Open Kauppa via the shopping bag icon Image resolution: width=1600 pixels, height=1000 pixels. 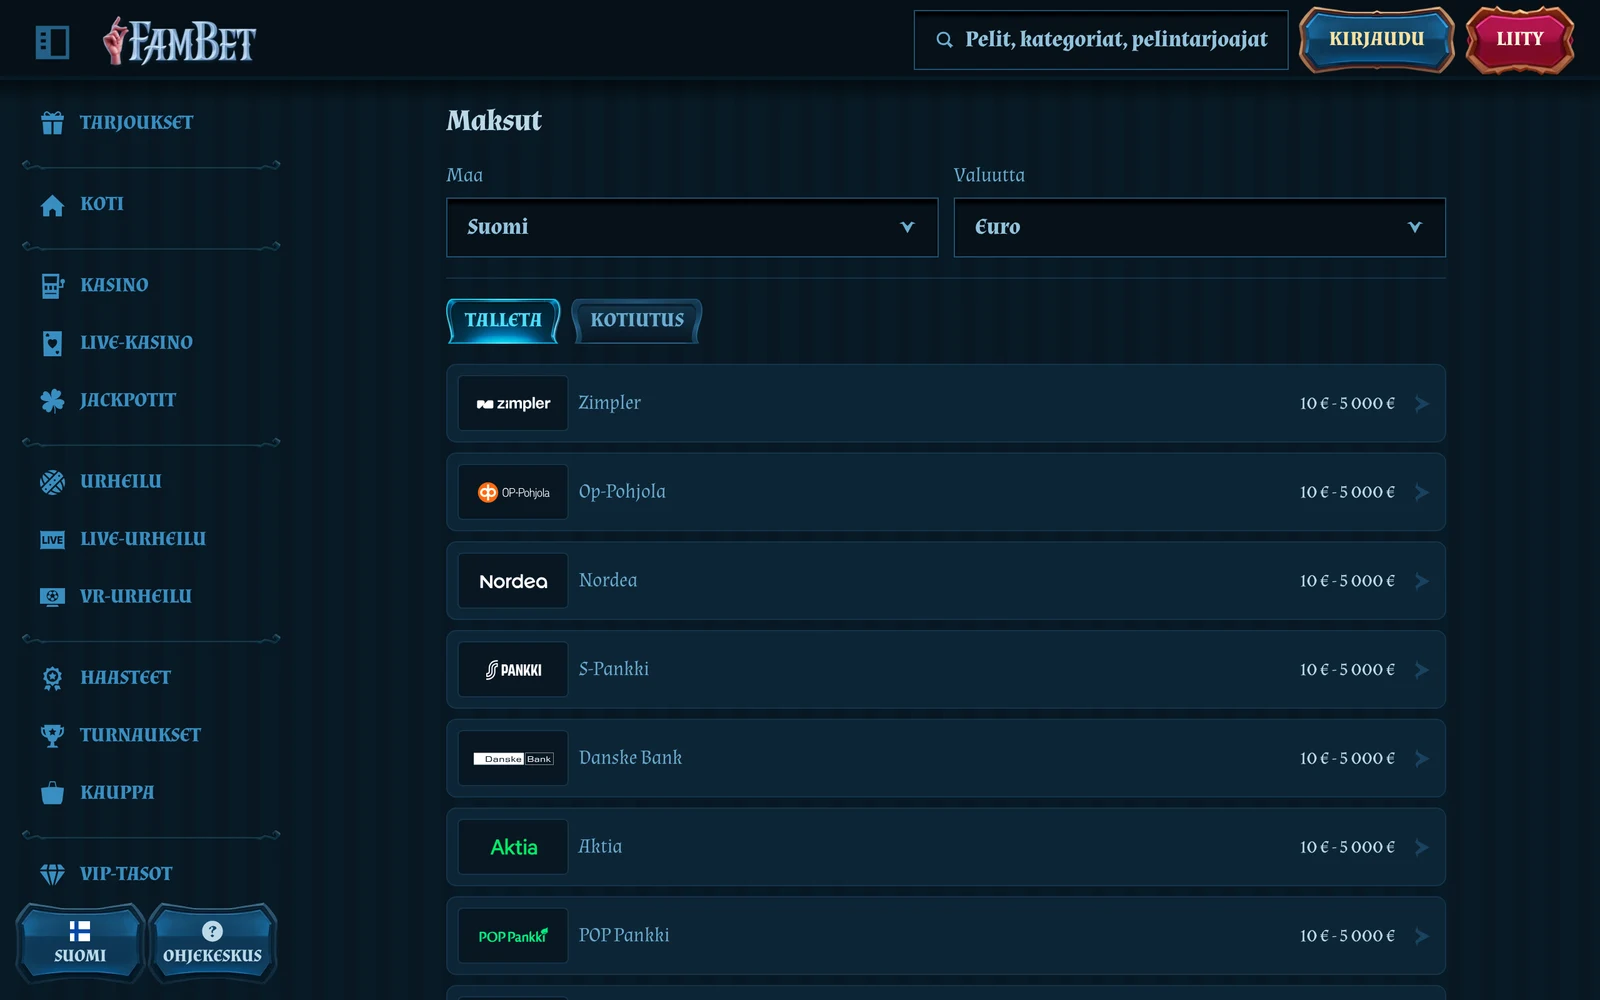[52, 793]
